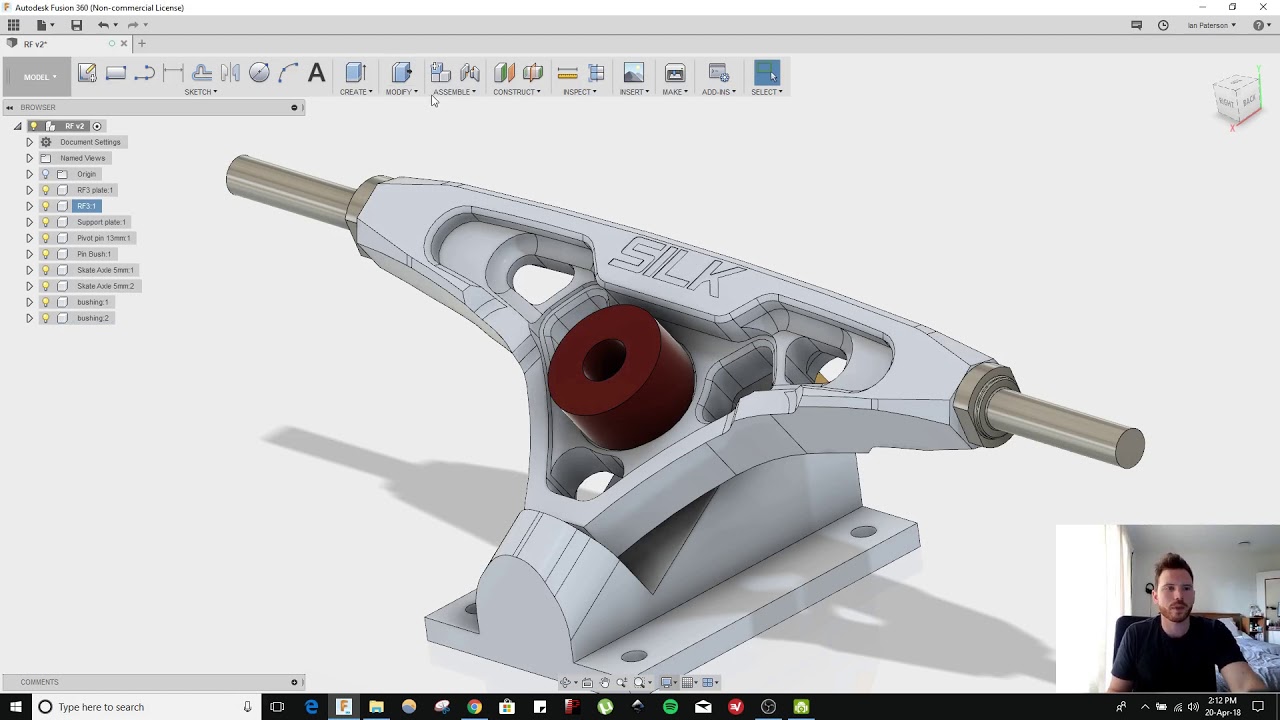The image size is (1280, 720).
Task: Open the Data Panel grid icon
Action: [x=14, y=25]
